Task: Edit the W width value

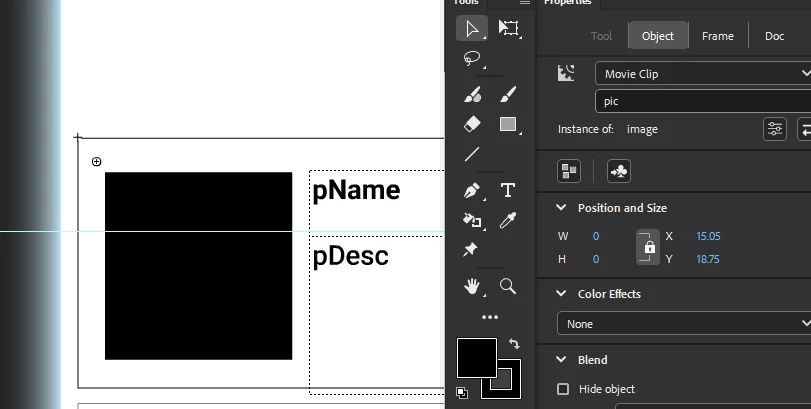Action: point(596,236)
